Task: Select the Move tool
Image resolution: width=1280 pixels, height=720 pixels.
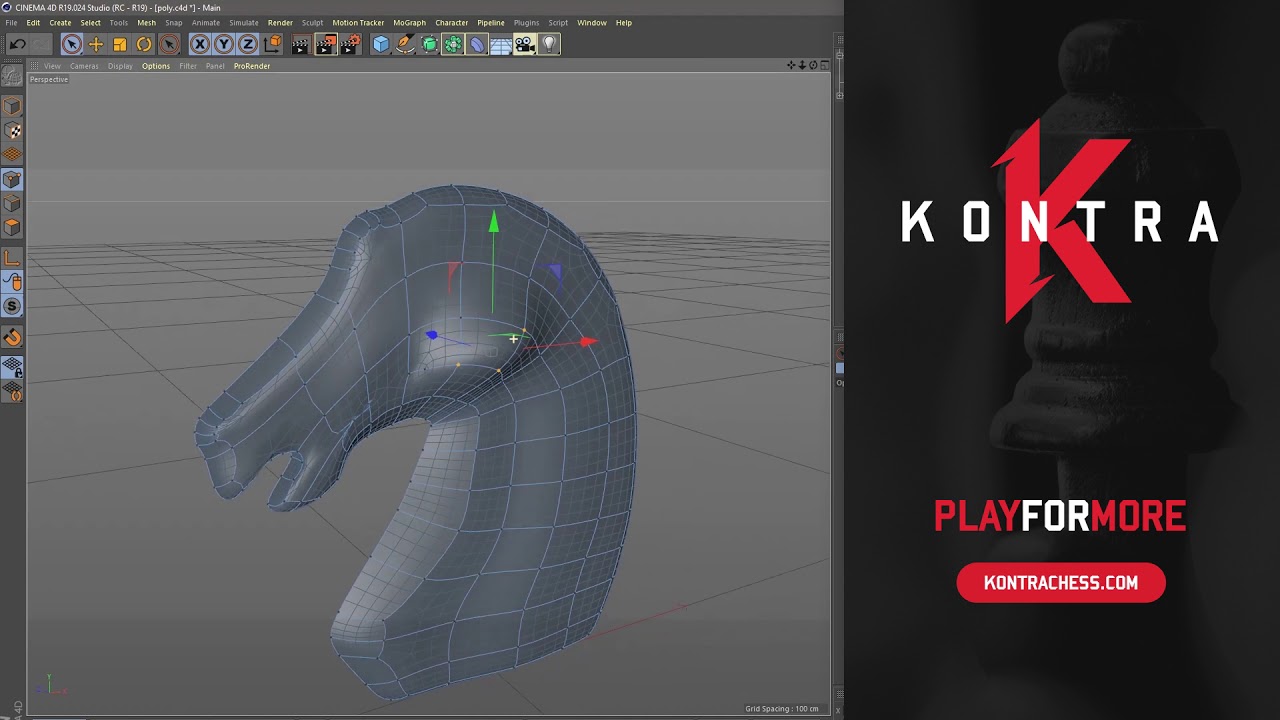Action: coord(96,44)
